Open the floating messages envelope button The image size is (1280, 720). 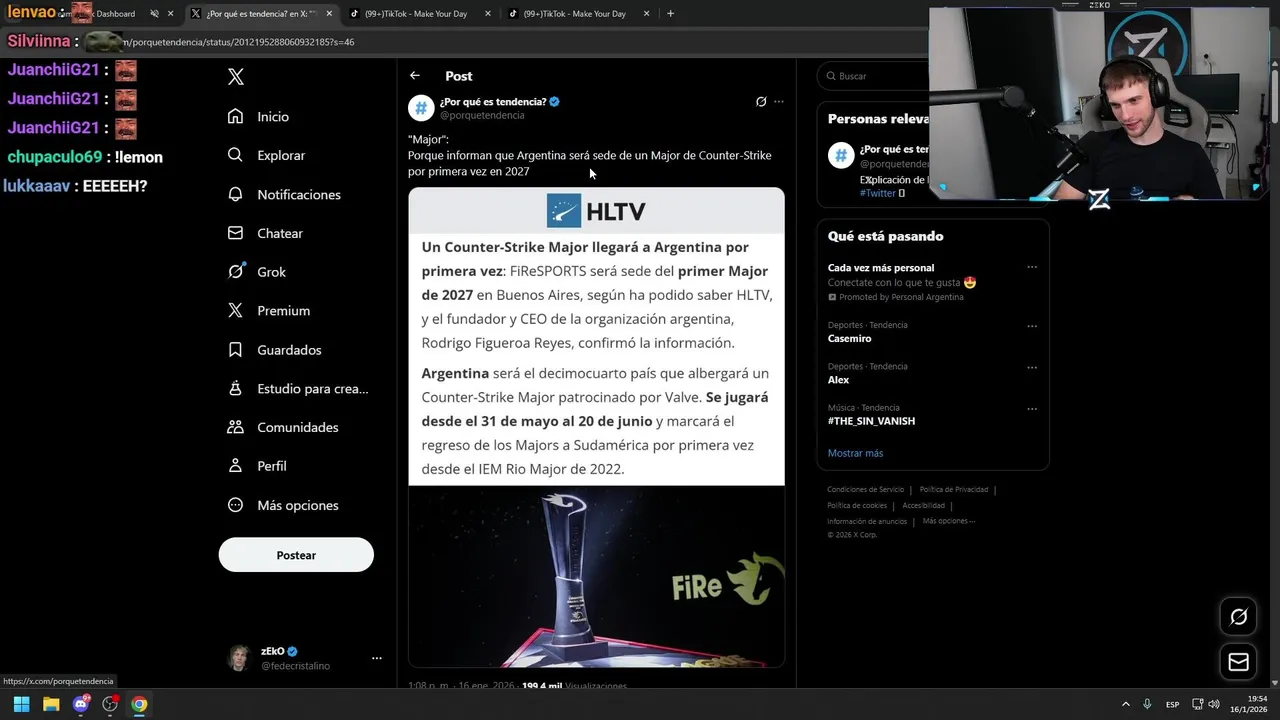click(1238, 662)
